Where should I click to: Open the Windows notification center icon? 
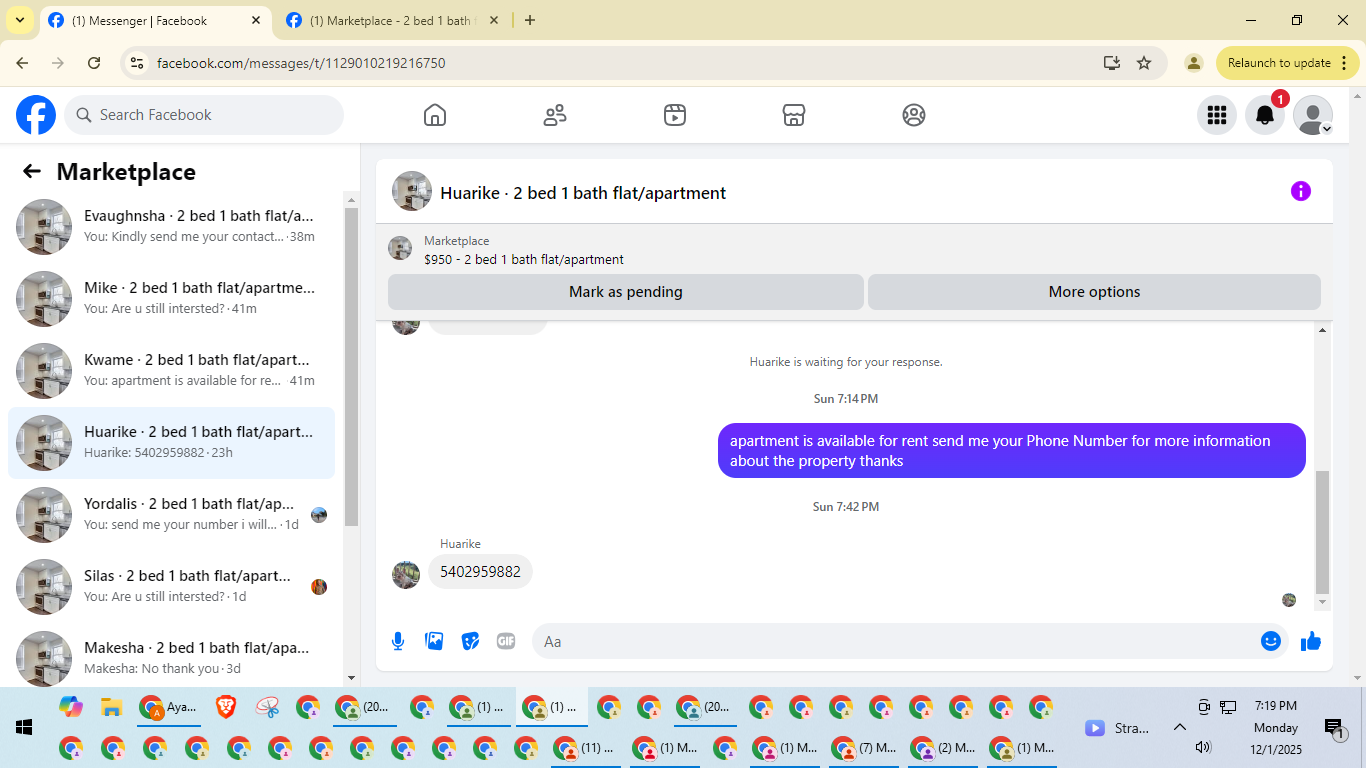click(1333, 728)
